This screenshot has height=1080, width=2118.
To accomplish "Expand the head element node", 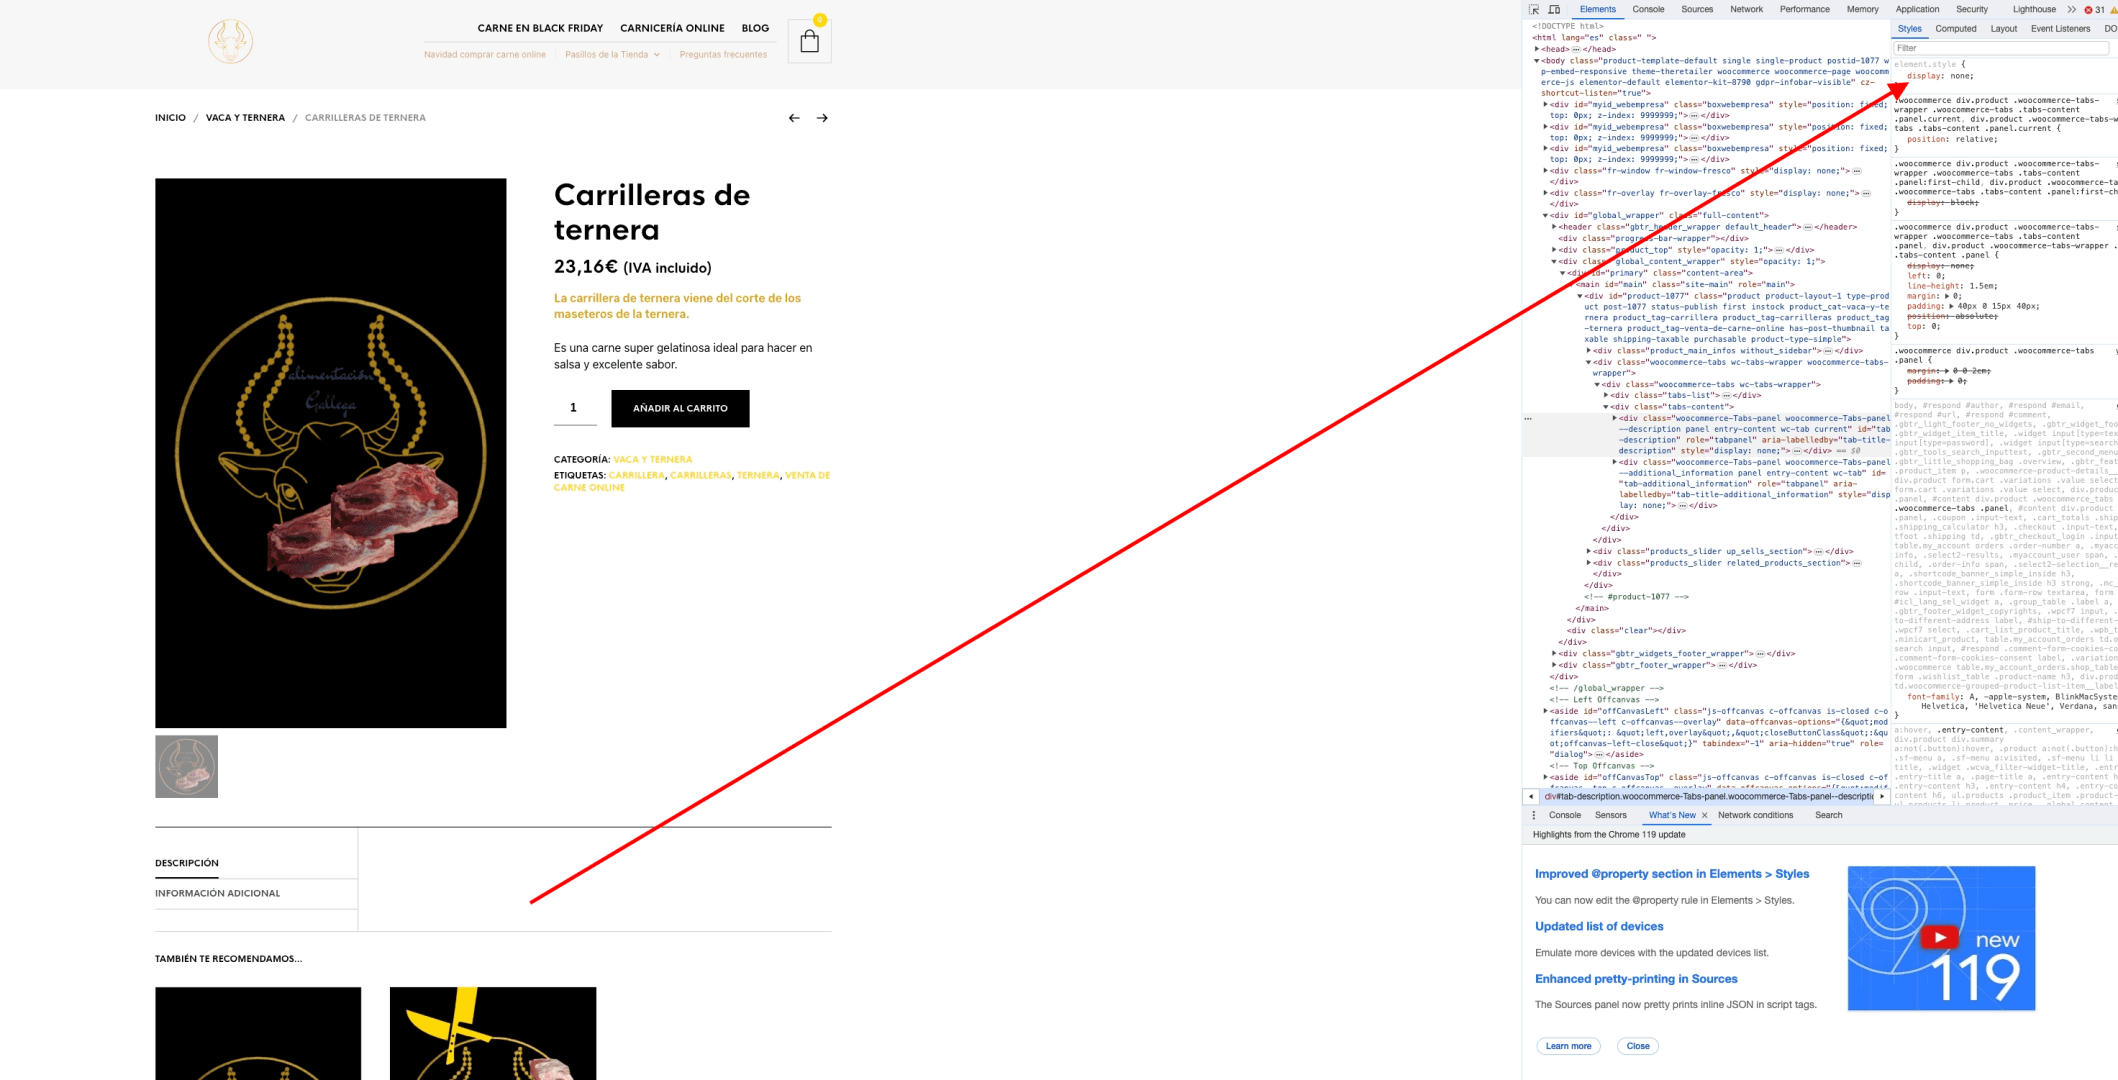I will click(1537, 49).
